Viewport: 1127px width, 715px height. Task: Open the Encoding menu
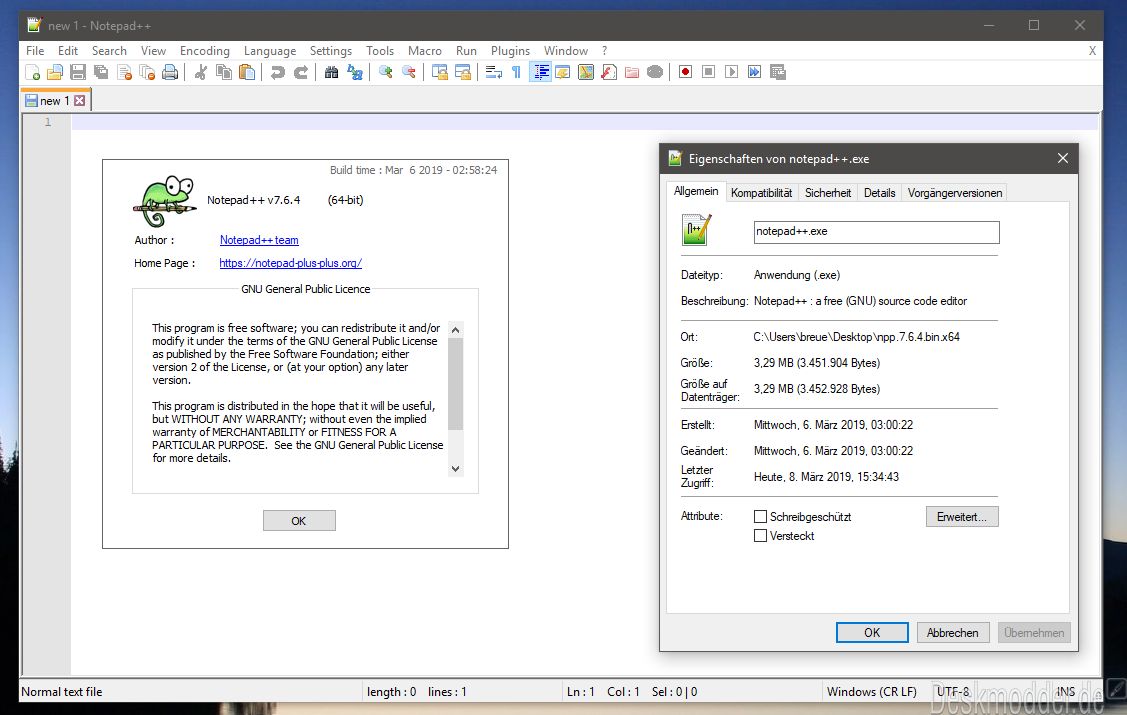pyautogui.click(x=205, y=51)
